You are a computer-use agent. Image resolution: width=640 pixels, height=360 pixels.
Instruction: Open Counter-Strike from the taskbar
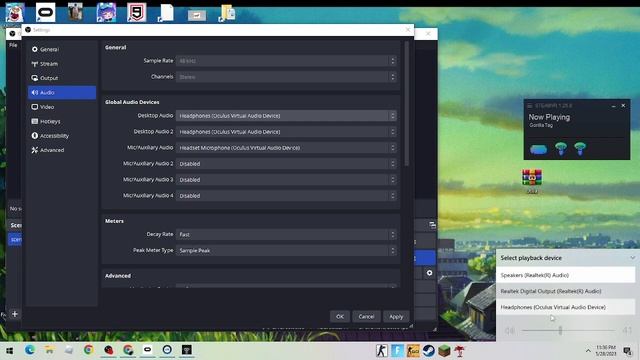point(382,351)
